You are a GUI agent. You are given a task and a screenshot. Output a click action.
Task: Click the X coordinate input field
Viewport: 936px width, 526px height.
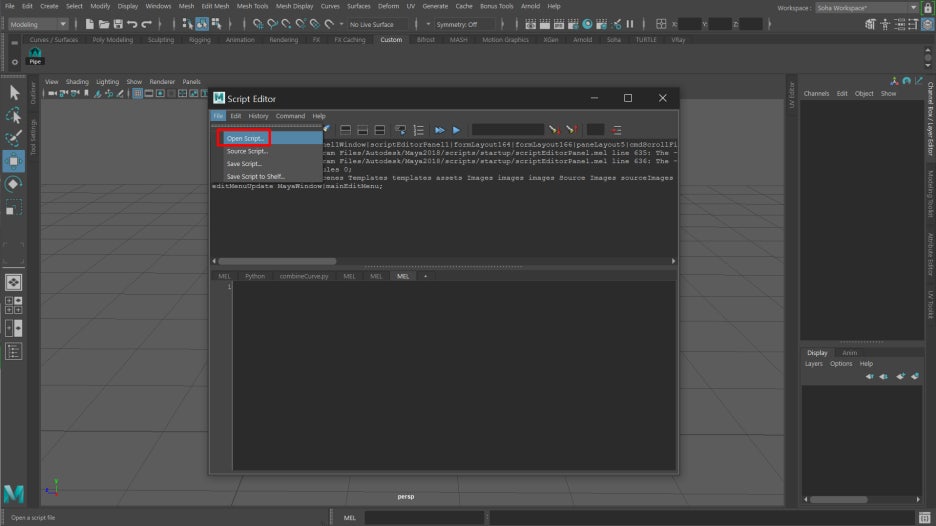(x=689, y=24)
